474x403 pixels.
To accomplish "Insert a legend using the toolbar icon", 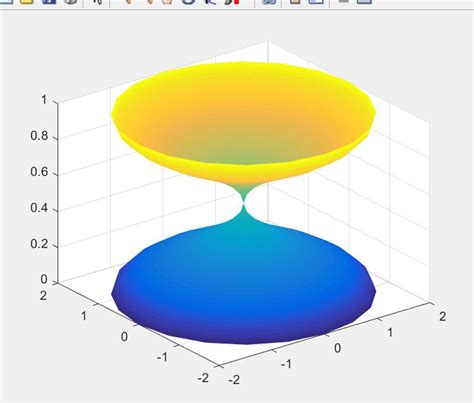I will tap(316, 1).
